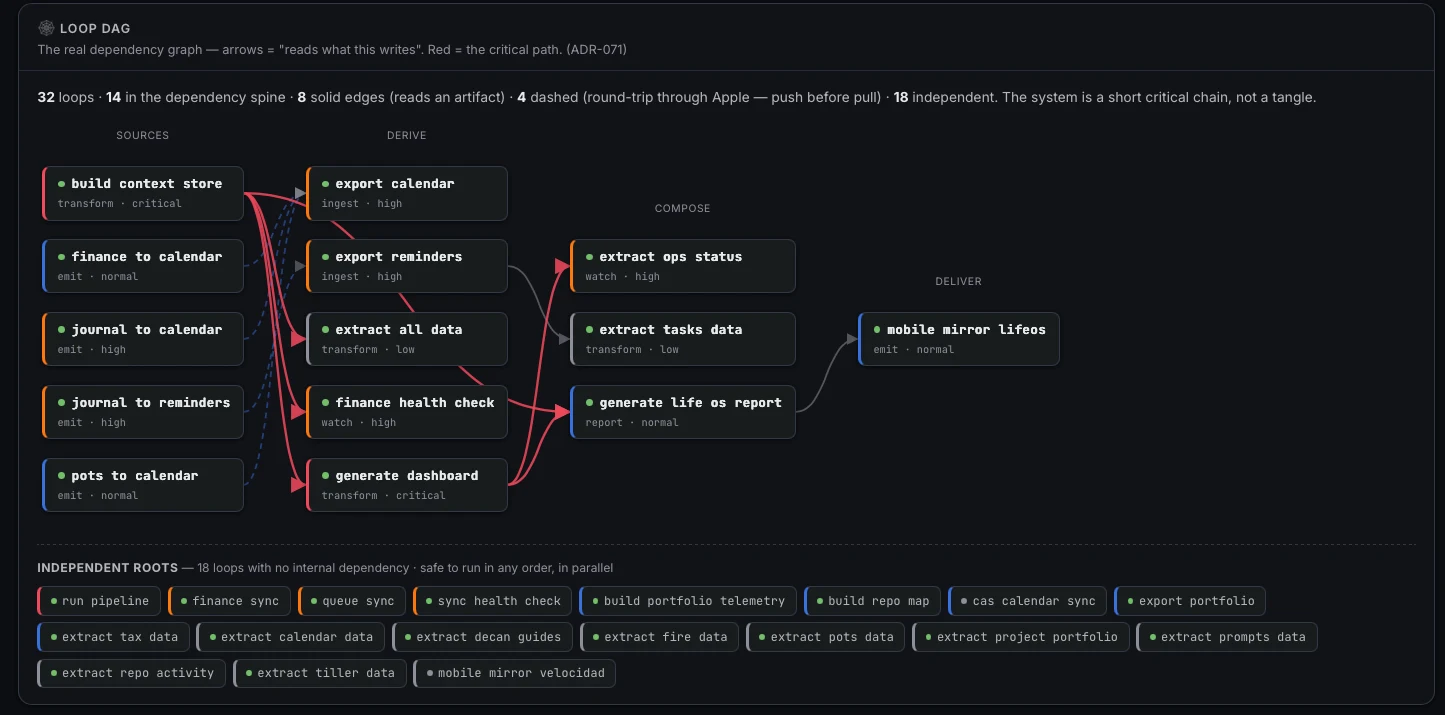
Task: Select the export portfolio chip
Action: 1190,601
